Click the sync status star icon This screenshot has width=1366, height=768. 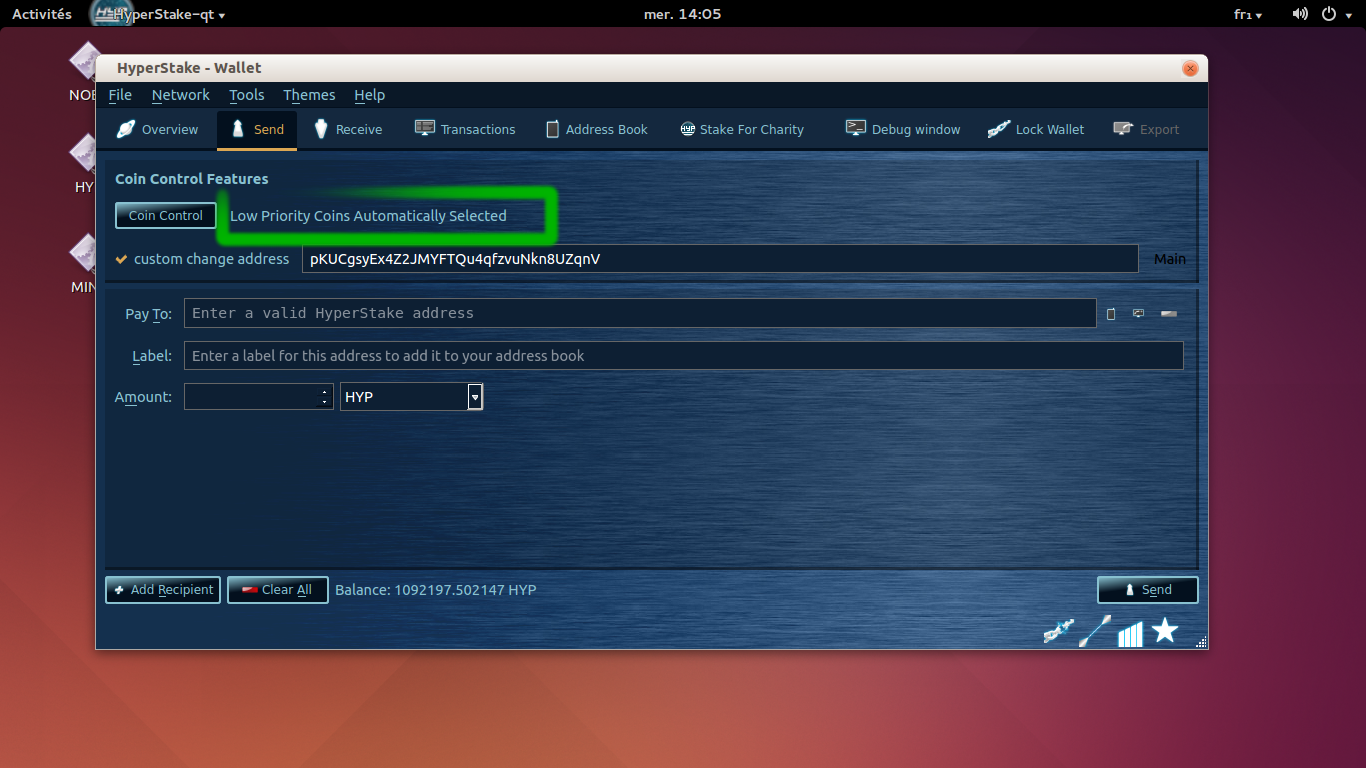tap(1165, 630)
